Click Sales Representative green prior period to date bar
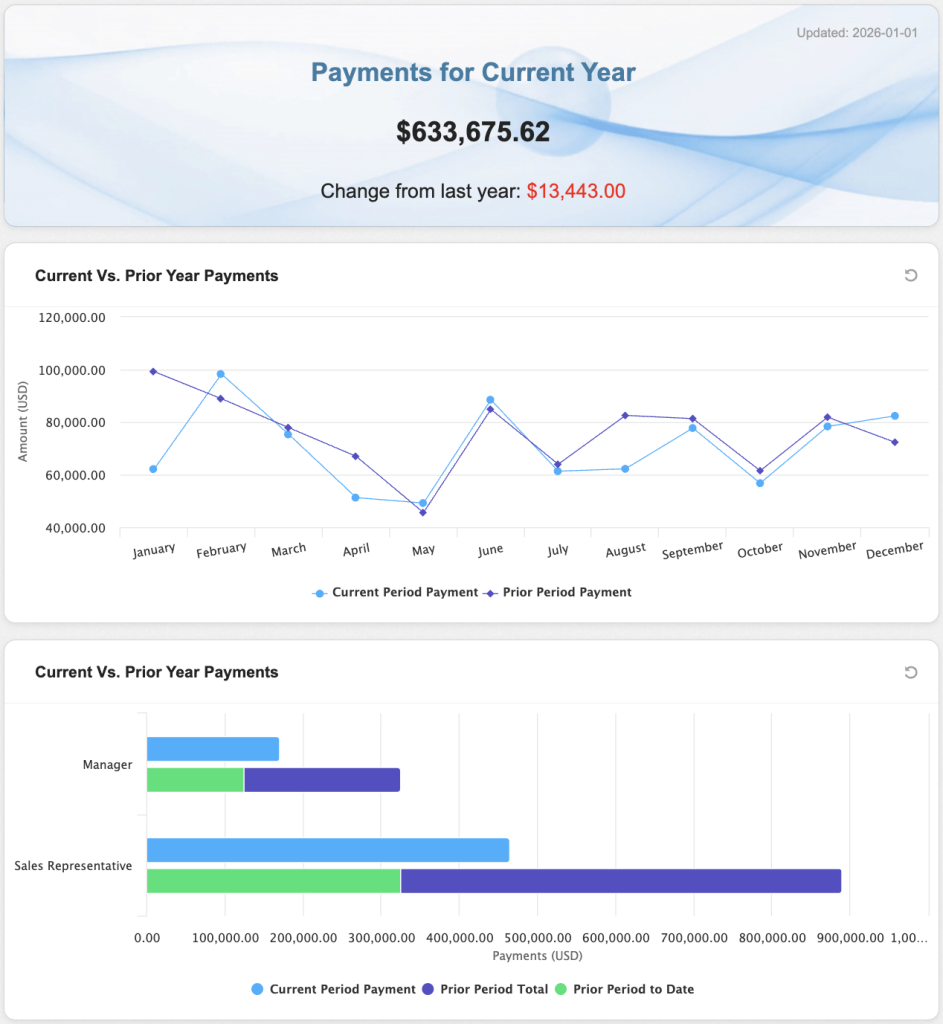 pos(273,881)
